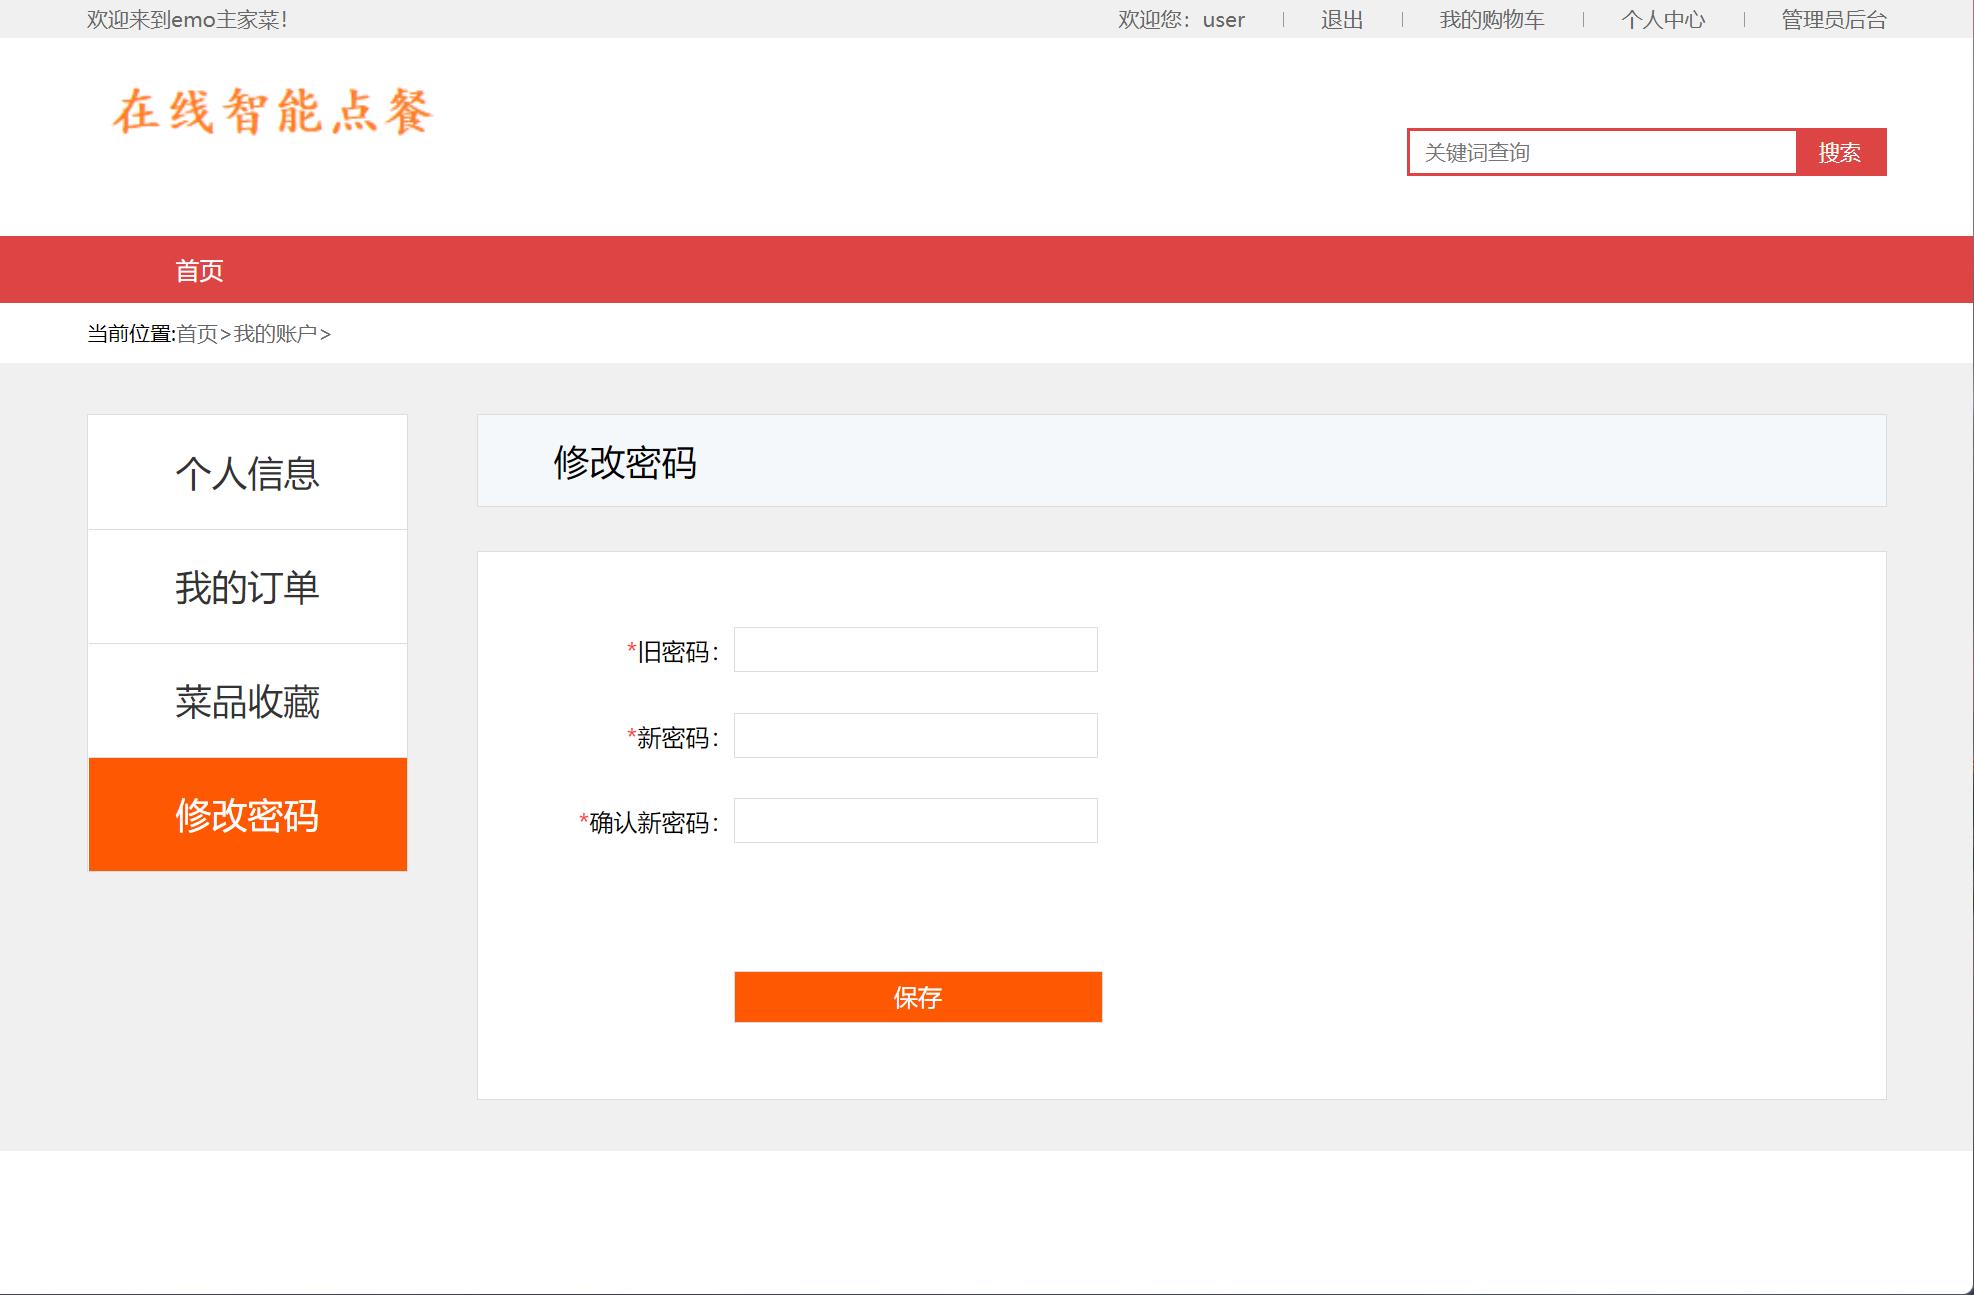
Task: Open 我的账户 from the breadcrumb trail
Action: tap(277, 333)
